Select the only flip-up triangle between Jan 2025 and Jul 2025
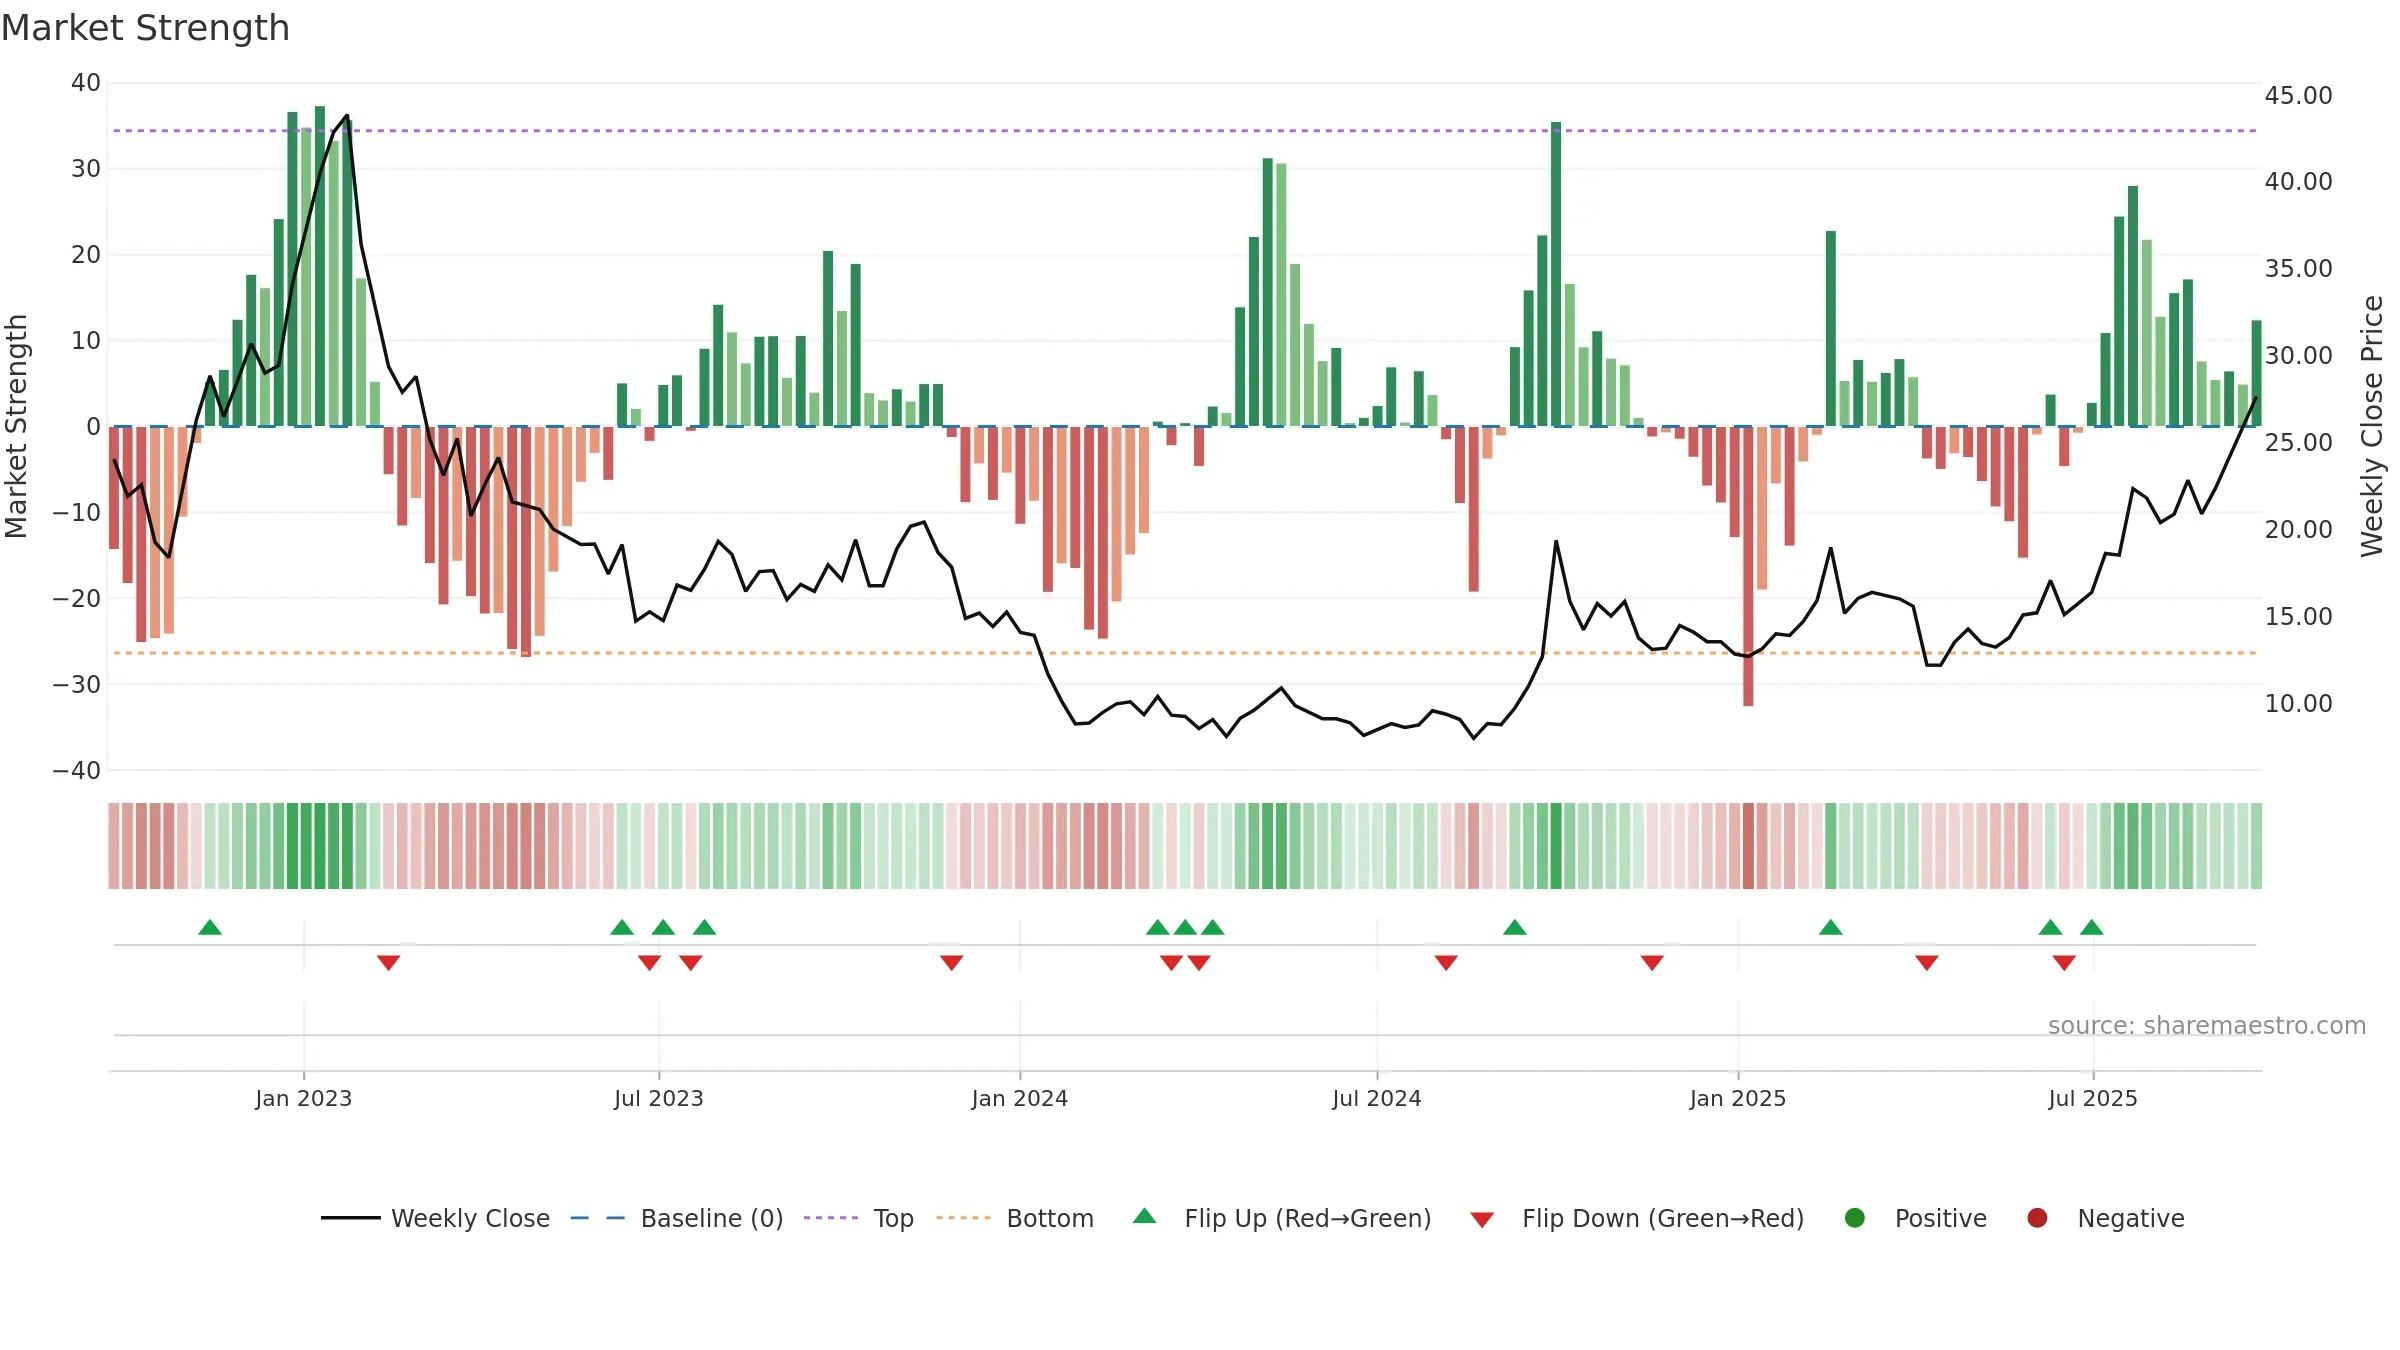Image resolution: width=2400 pixels, height=1350 pixels. coord(1831,927)
